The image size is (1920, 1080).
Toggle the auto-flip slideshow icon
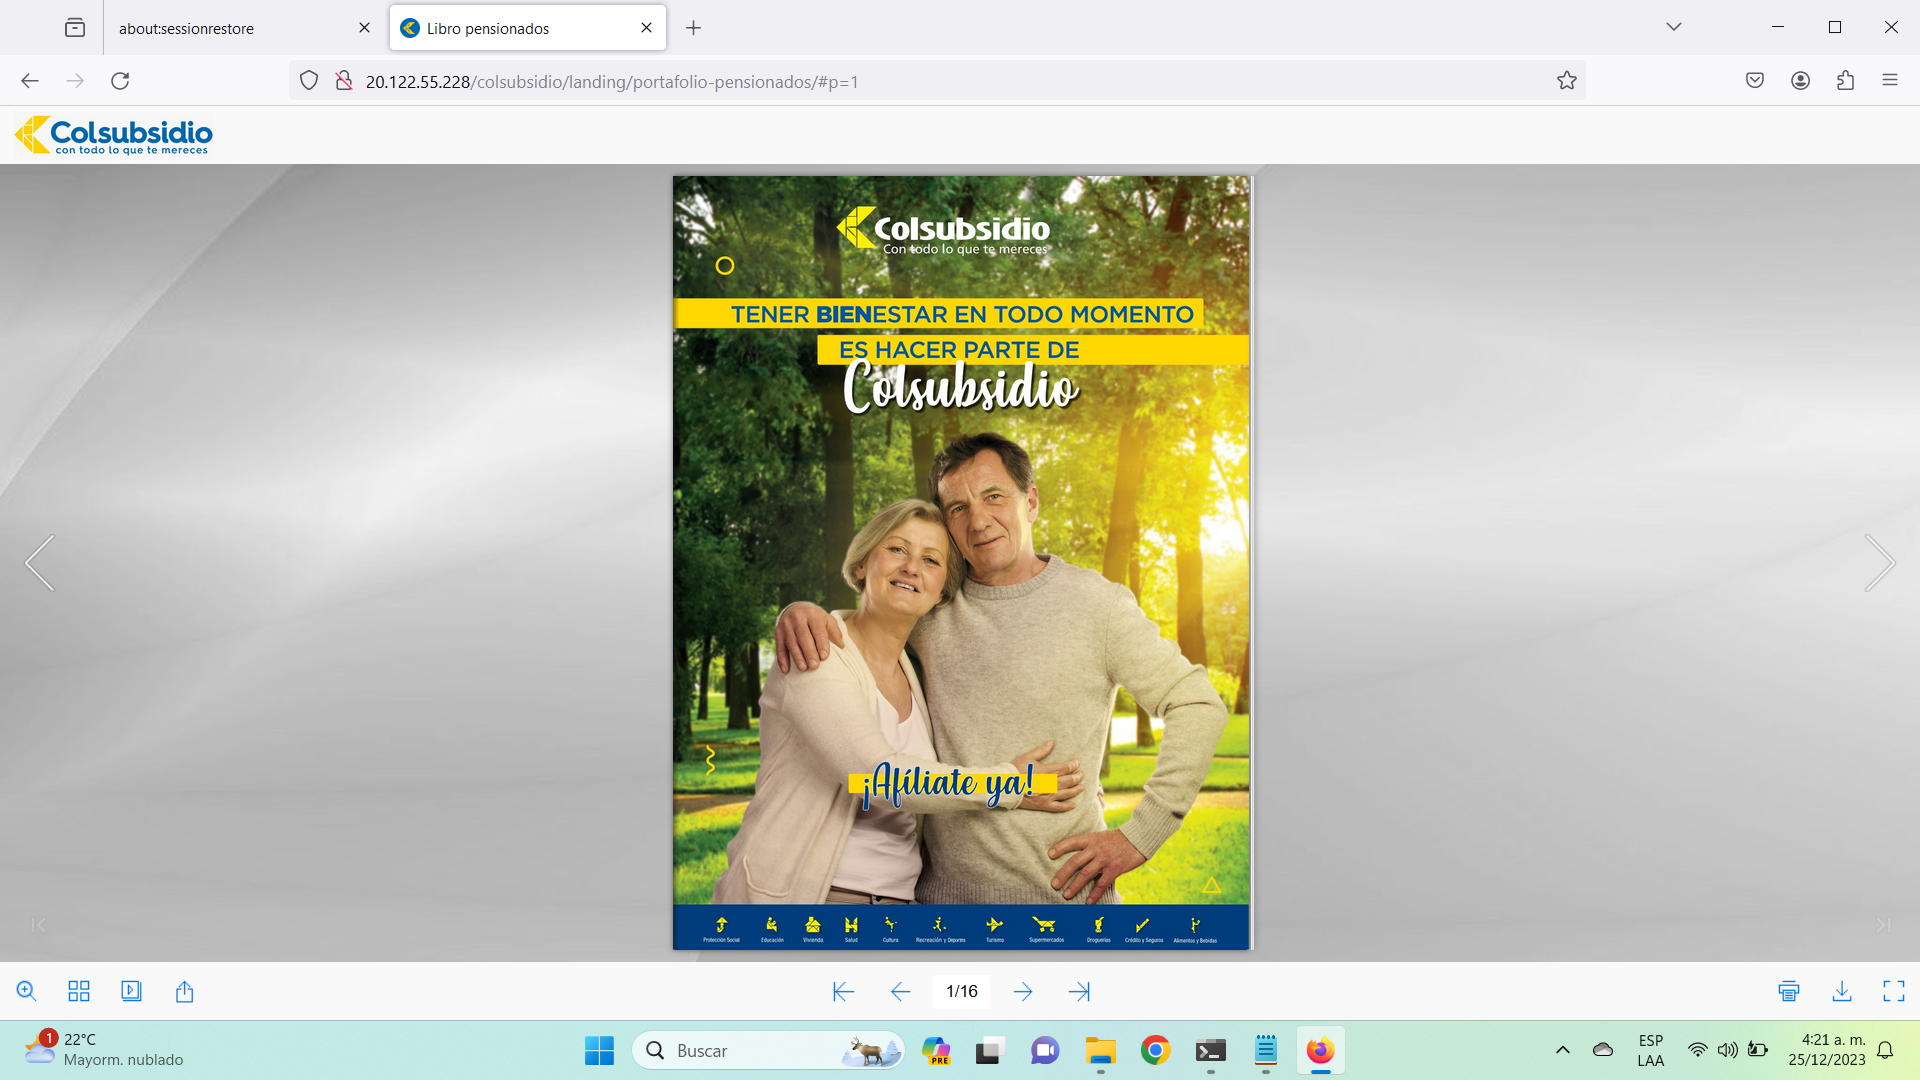pos(131,991)
